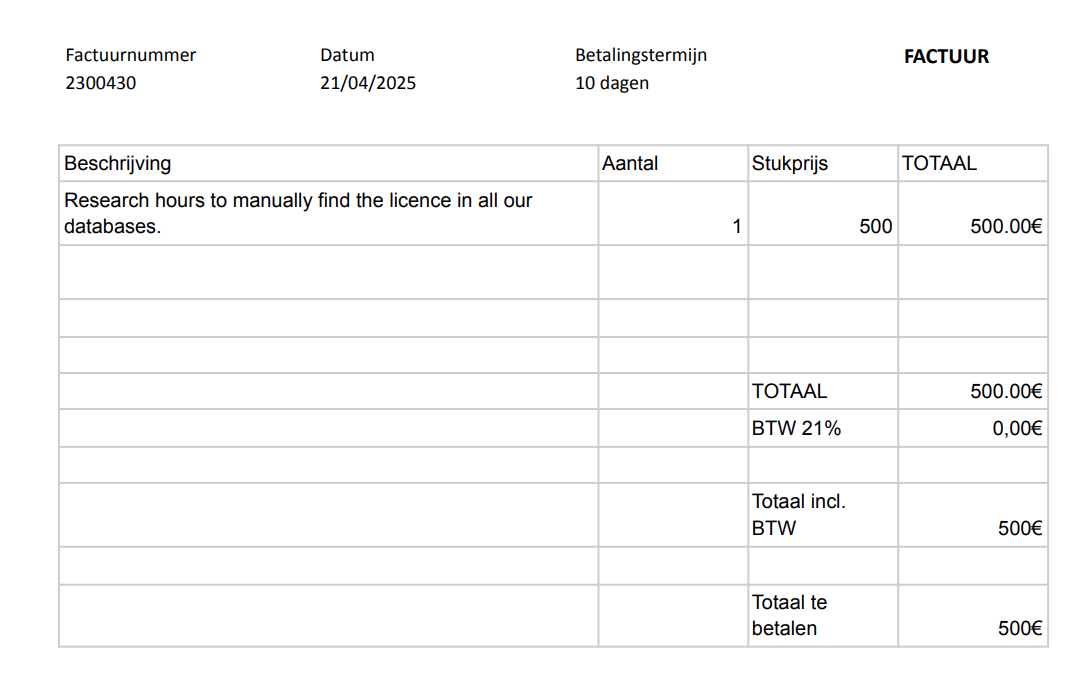This screenshot has height=685, width=1089.
Task: Select the Research hours description cell
Action: coord(329,213)
